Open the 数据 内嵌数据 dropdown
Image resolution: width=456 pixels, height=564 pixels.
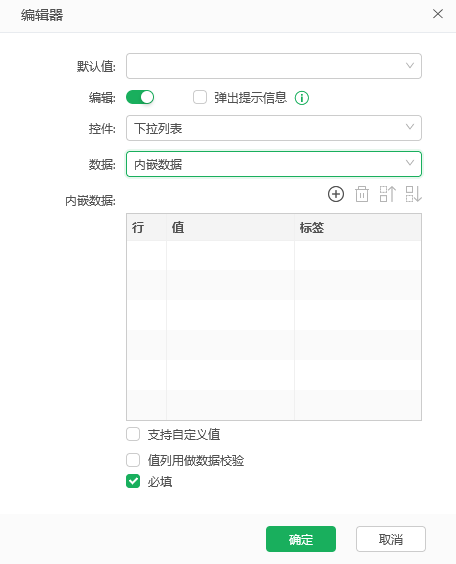pyautogui.click(x=274, y=164)
